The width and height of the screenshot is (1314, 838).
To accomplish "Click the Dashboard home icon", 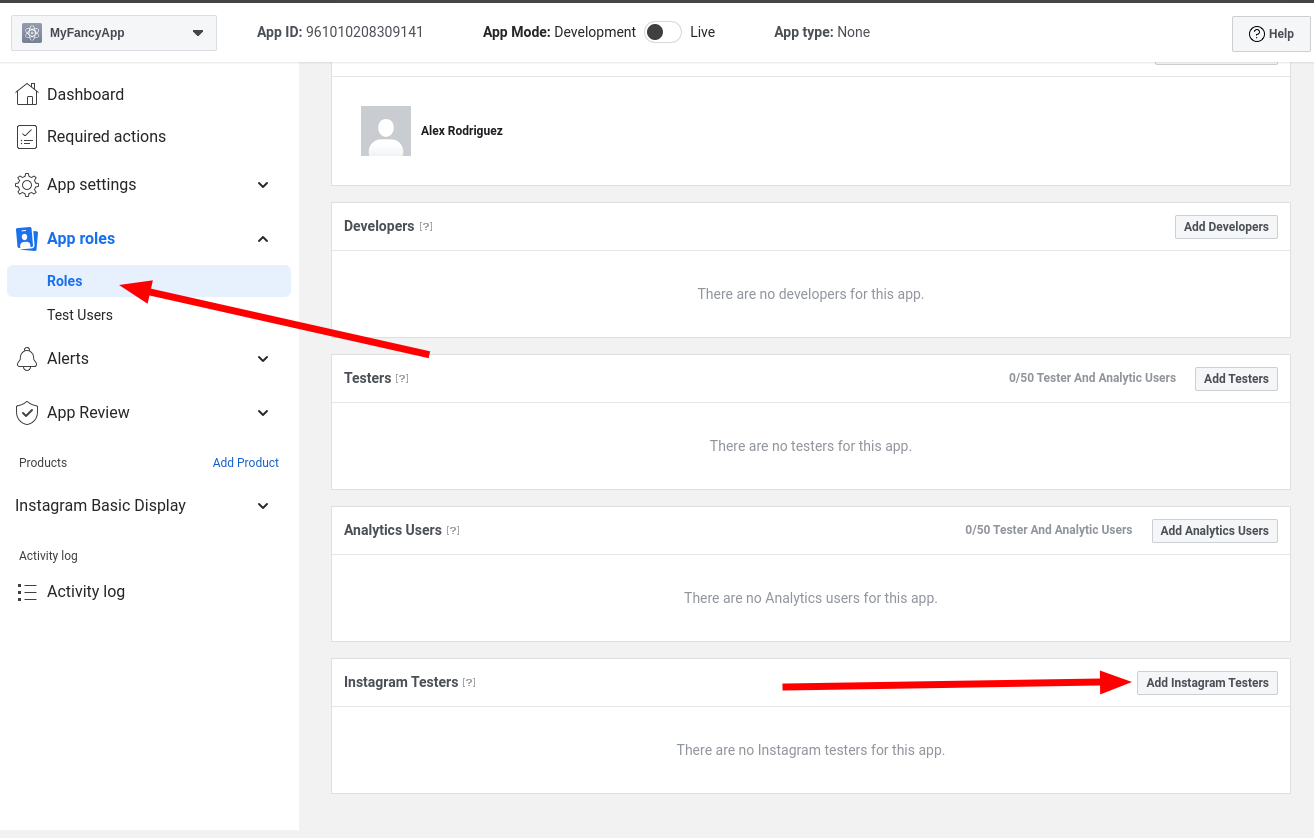I will [27, 94].
